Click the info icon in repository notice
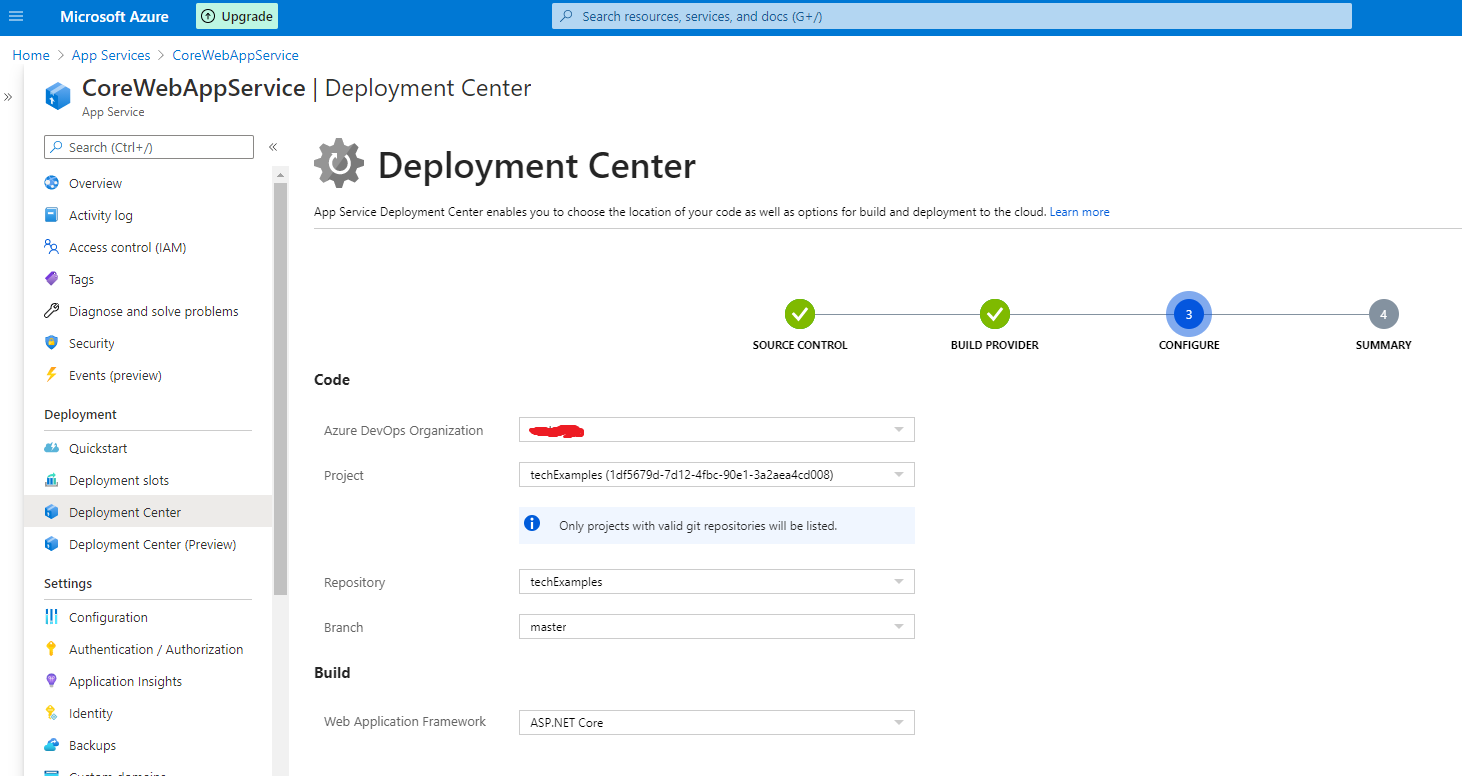This screenshot has height=776, width=1462. tap(533, 524)
